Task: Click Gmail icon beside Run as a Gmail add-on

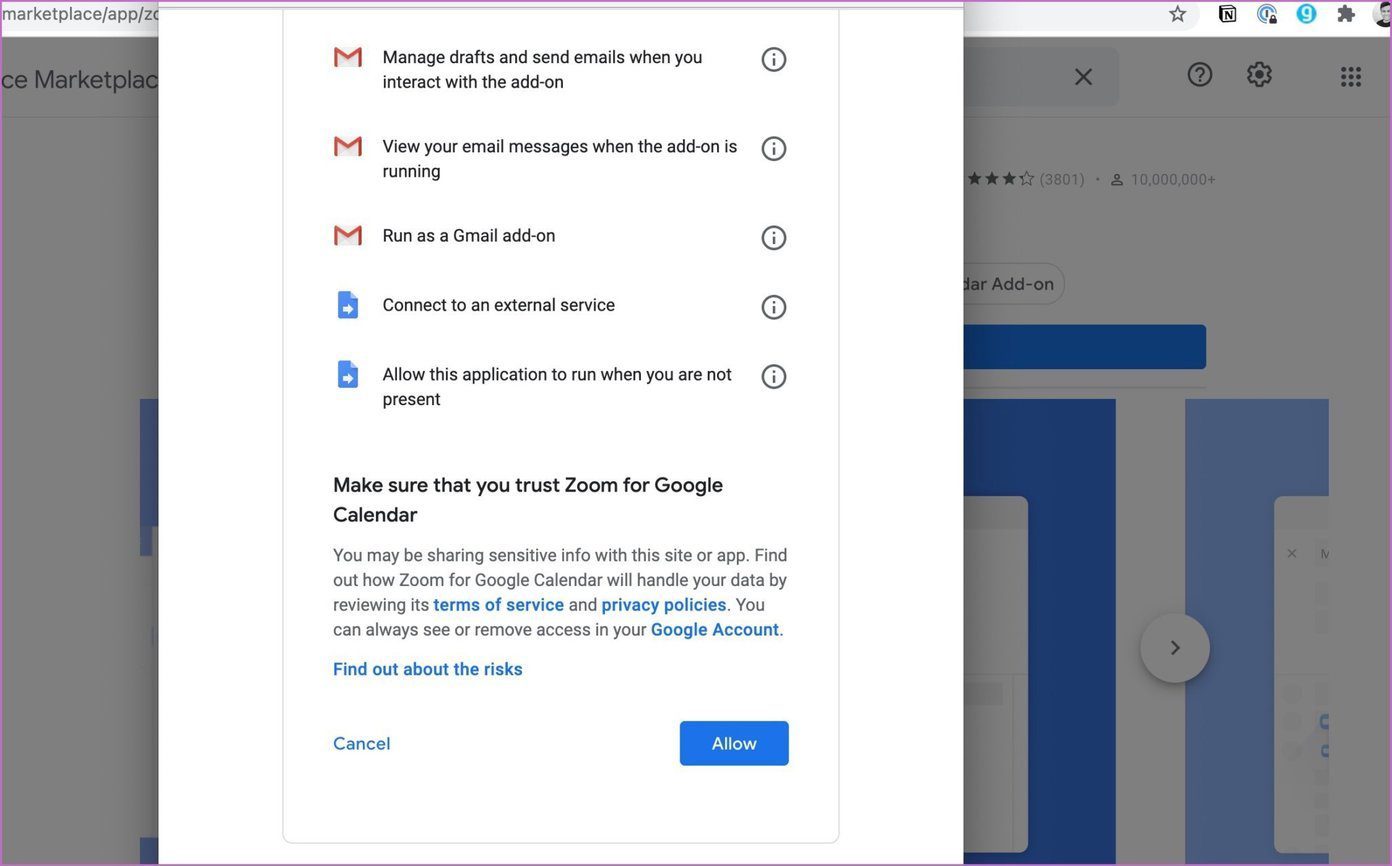Action: pos(347,235)
